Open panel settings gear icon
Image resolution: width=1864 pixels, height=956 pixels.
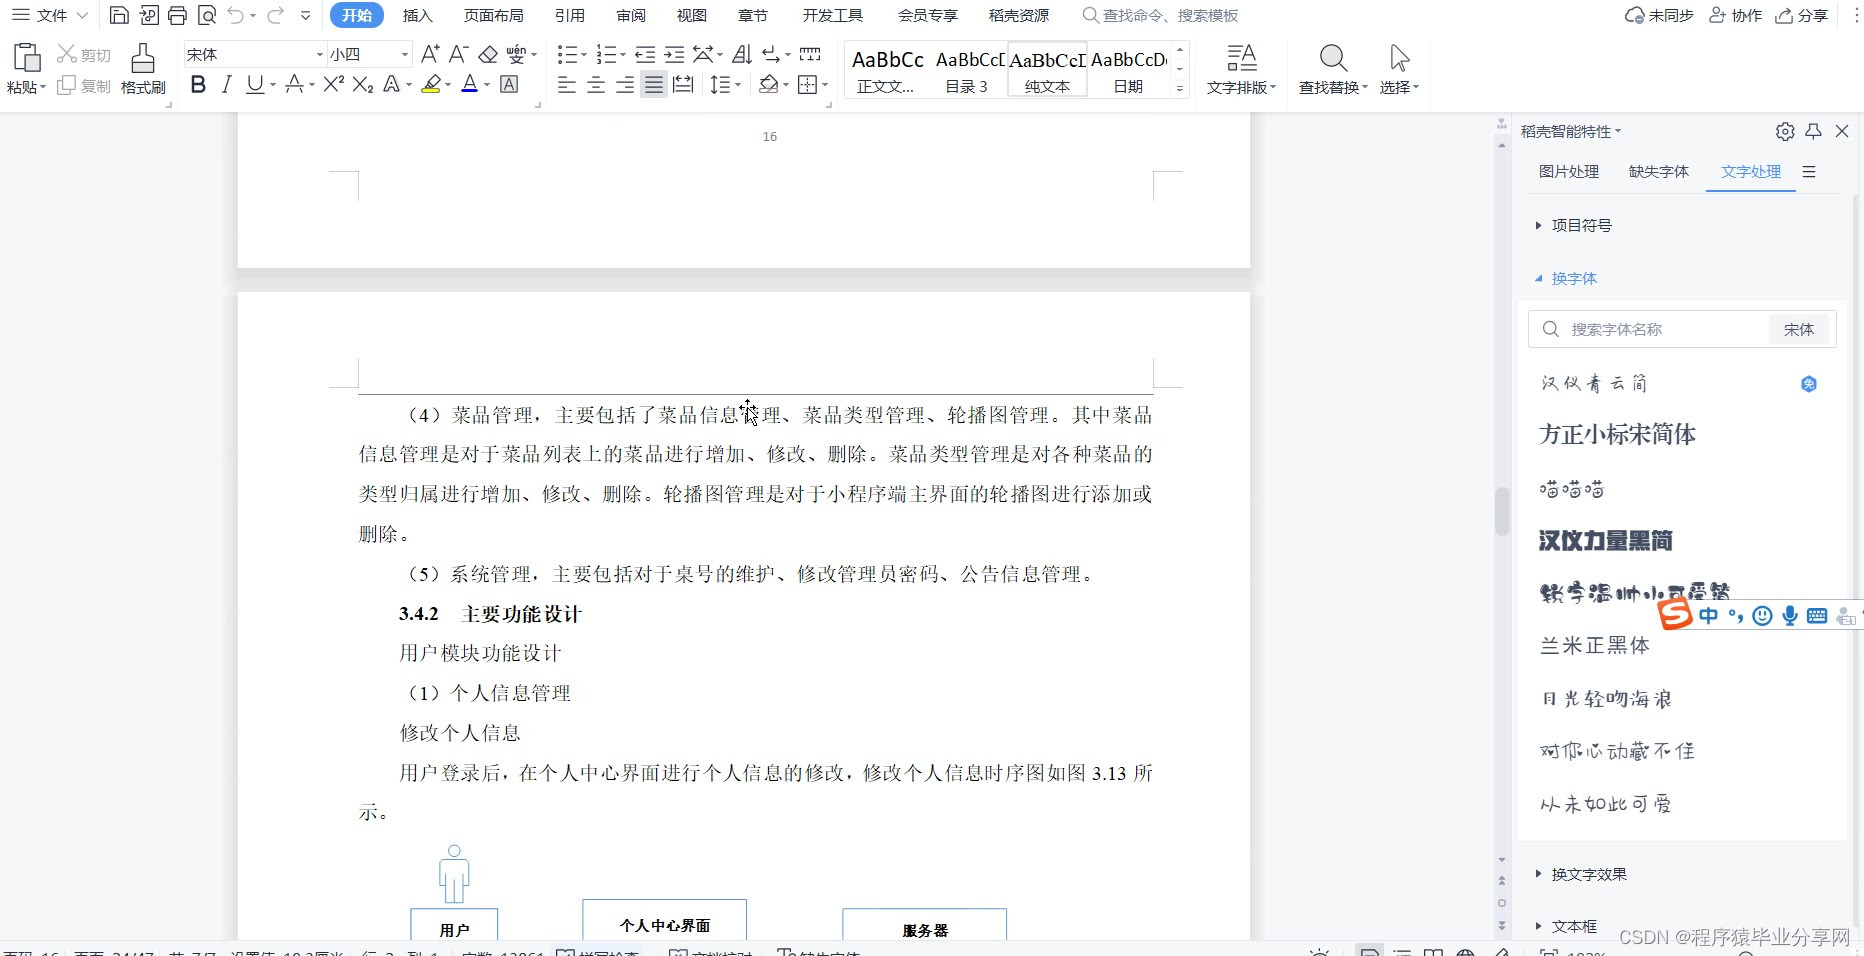(1785, 131)
